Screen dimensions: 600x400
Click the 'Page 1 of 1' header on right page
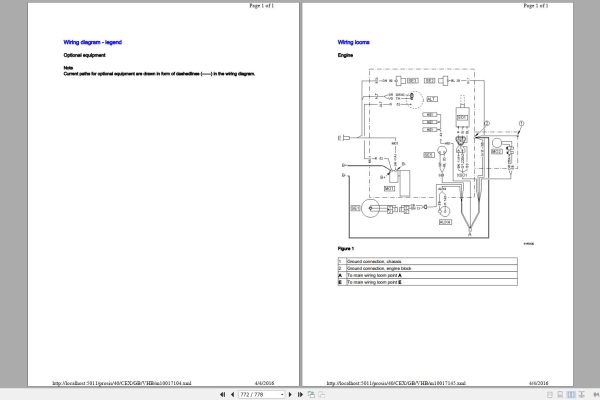pyautogui.click(x=536, y=6)
